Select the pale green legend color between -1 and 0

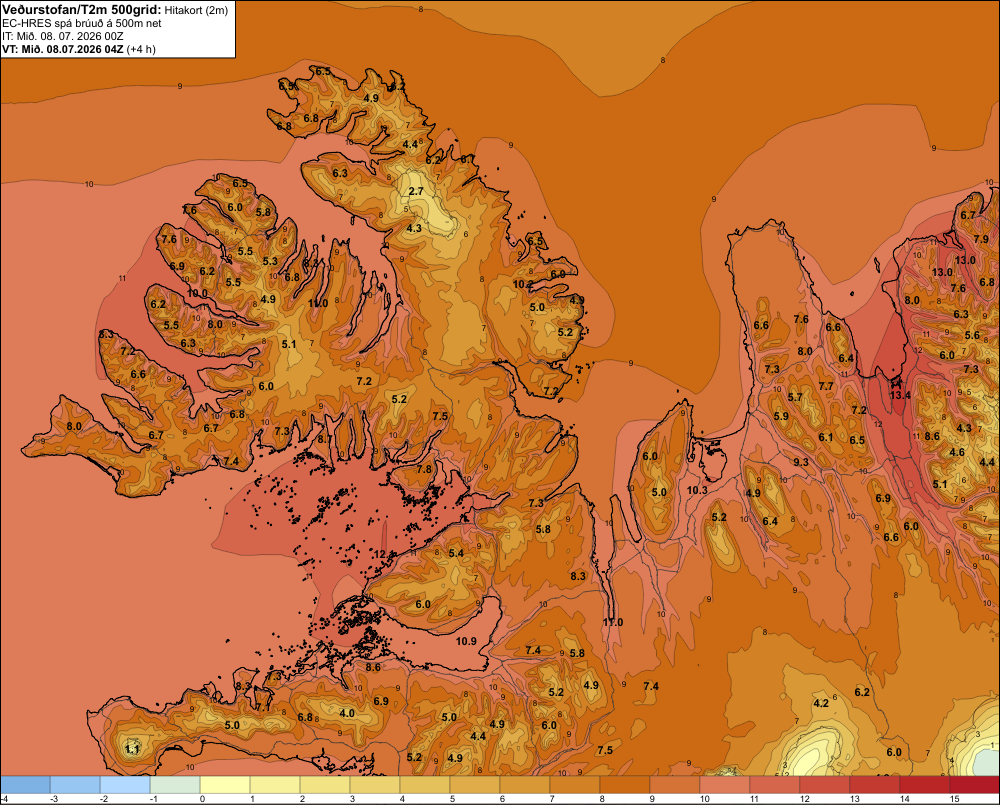click(175, 785)
